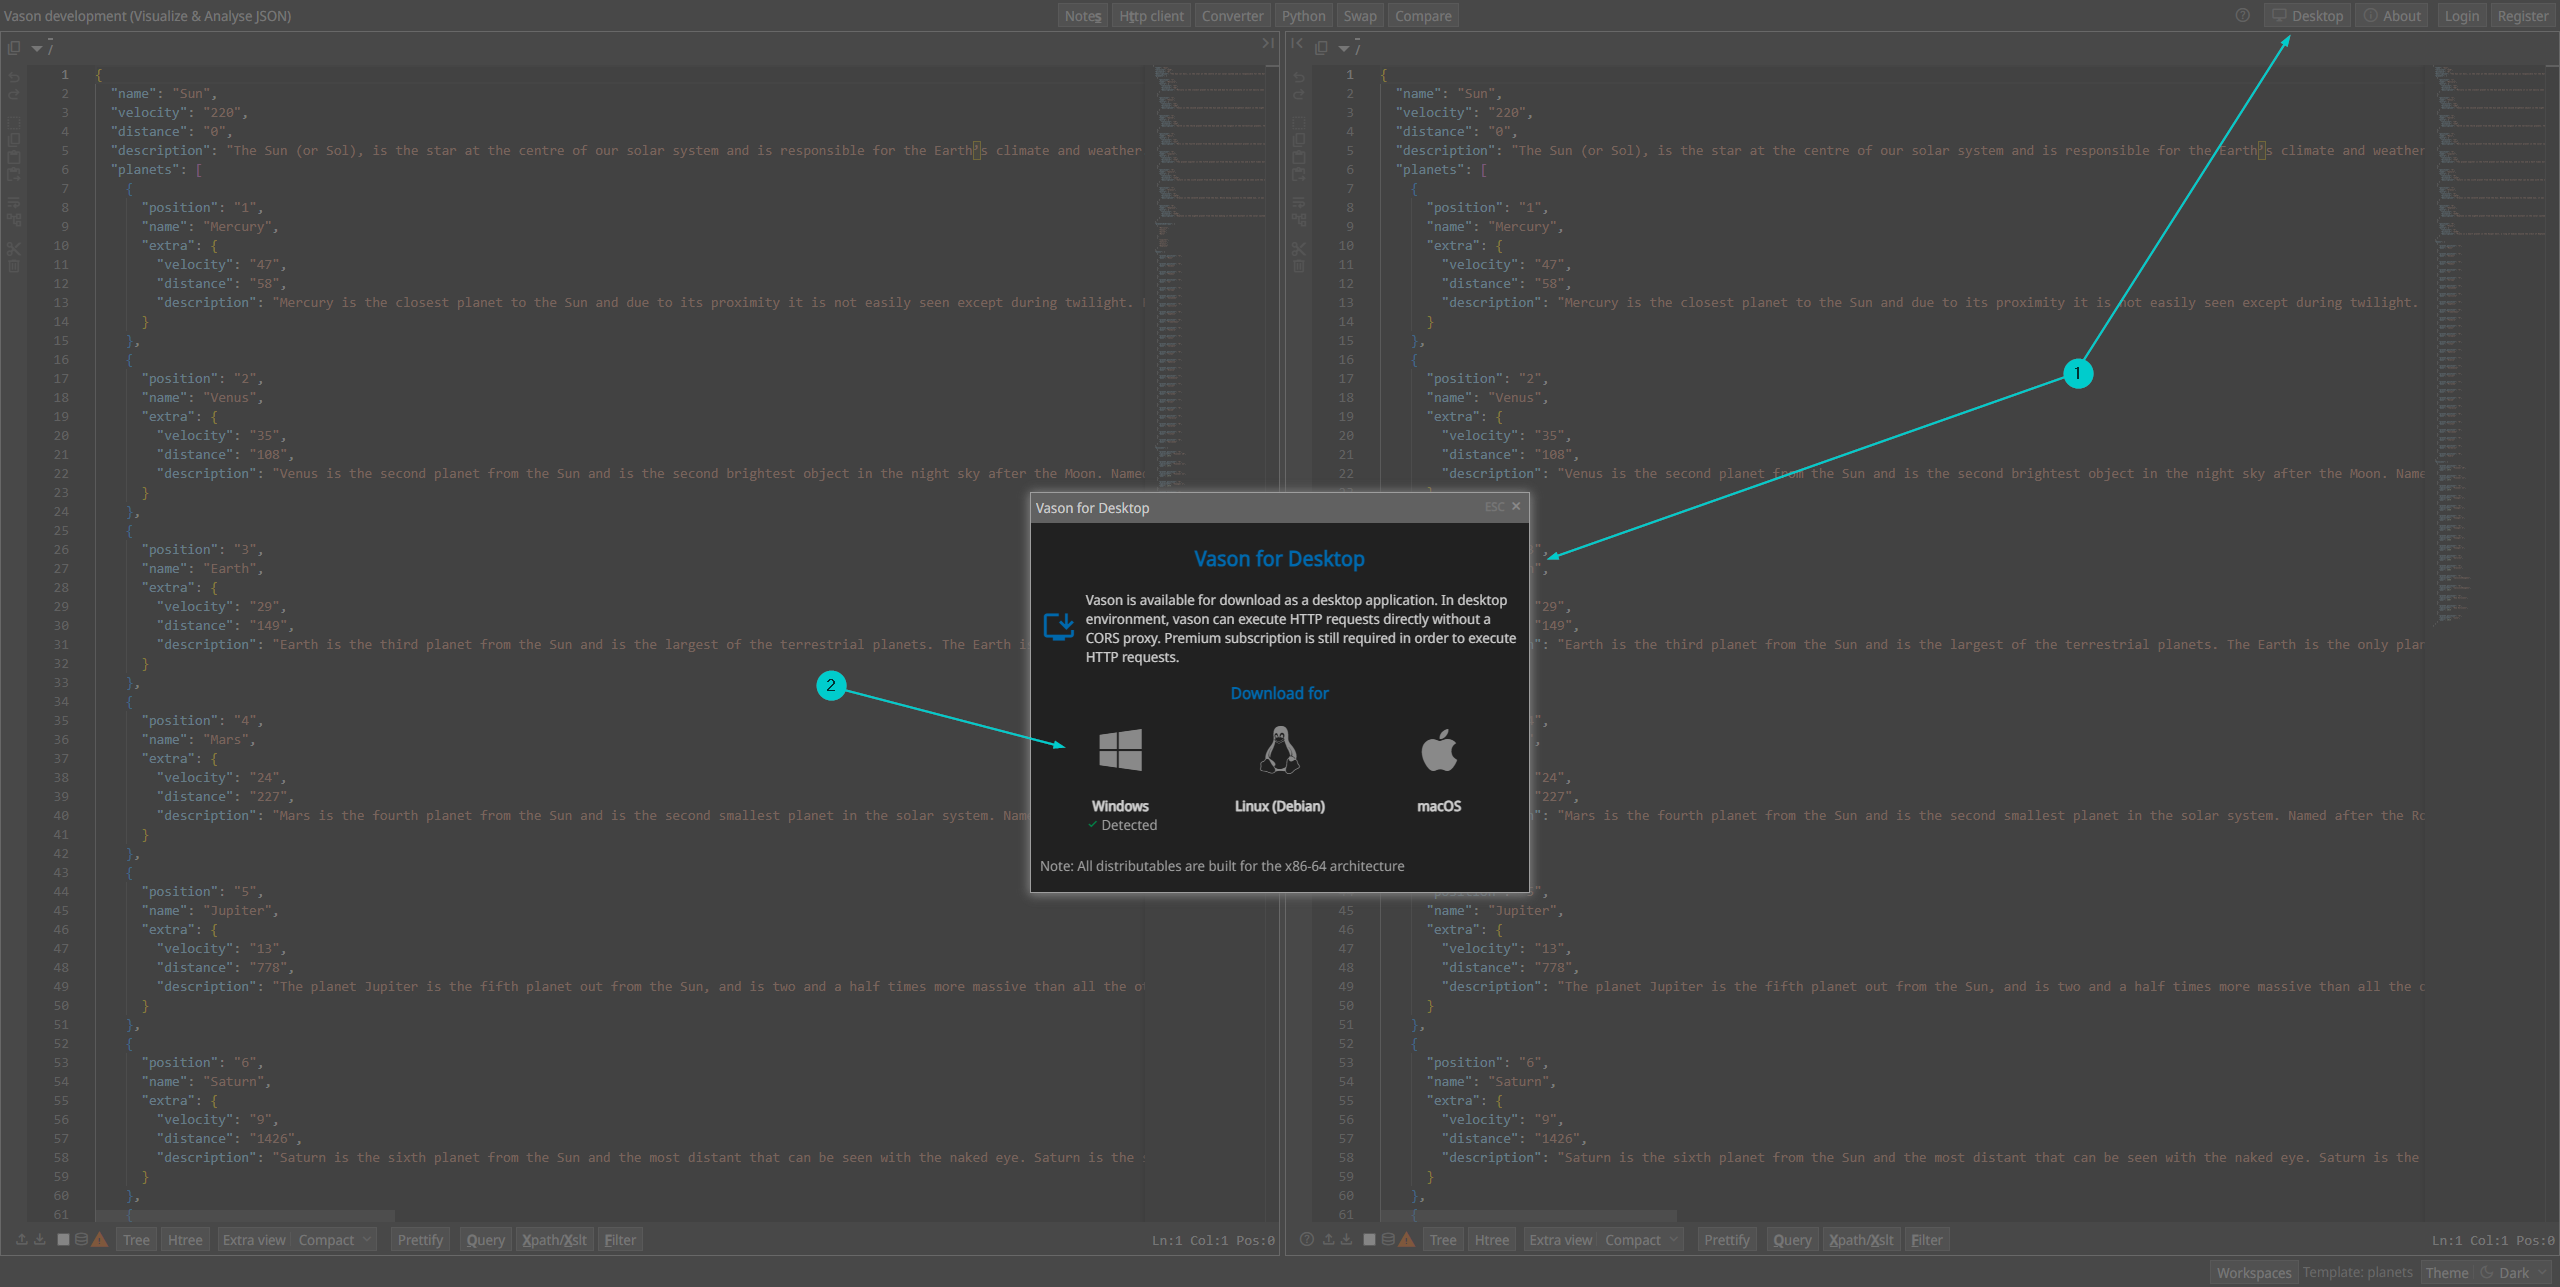Screen dimensions: 2560x1287
Task: Click Undo in left editor sidebar
Action: tap(14, 77)
